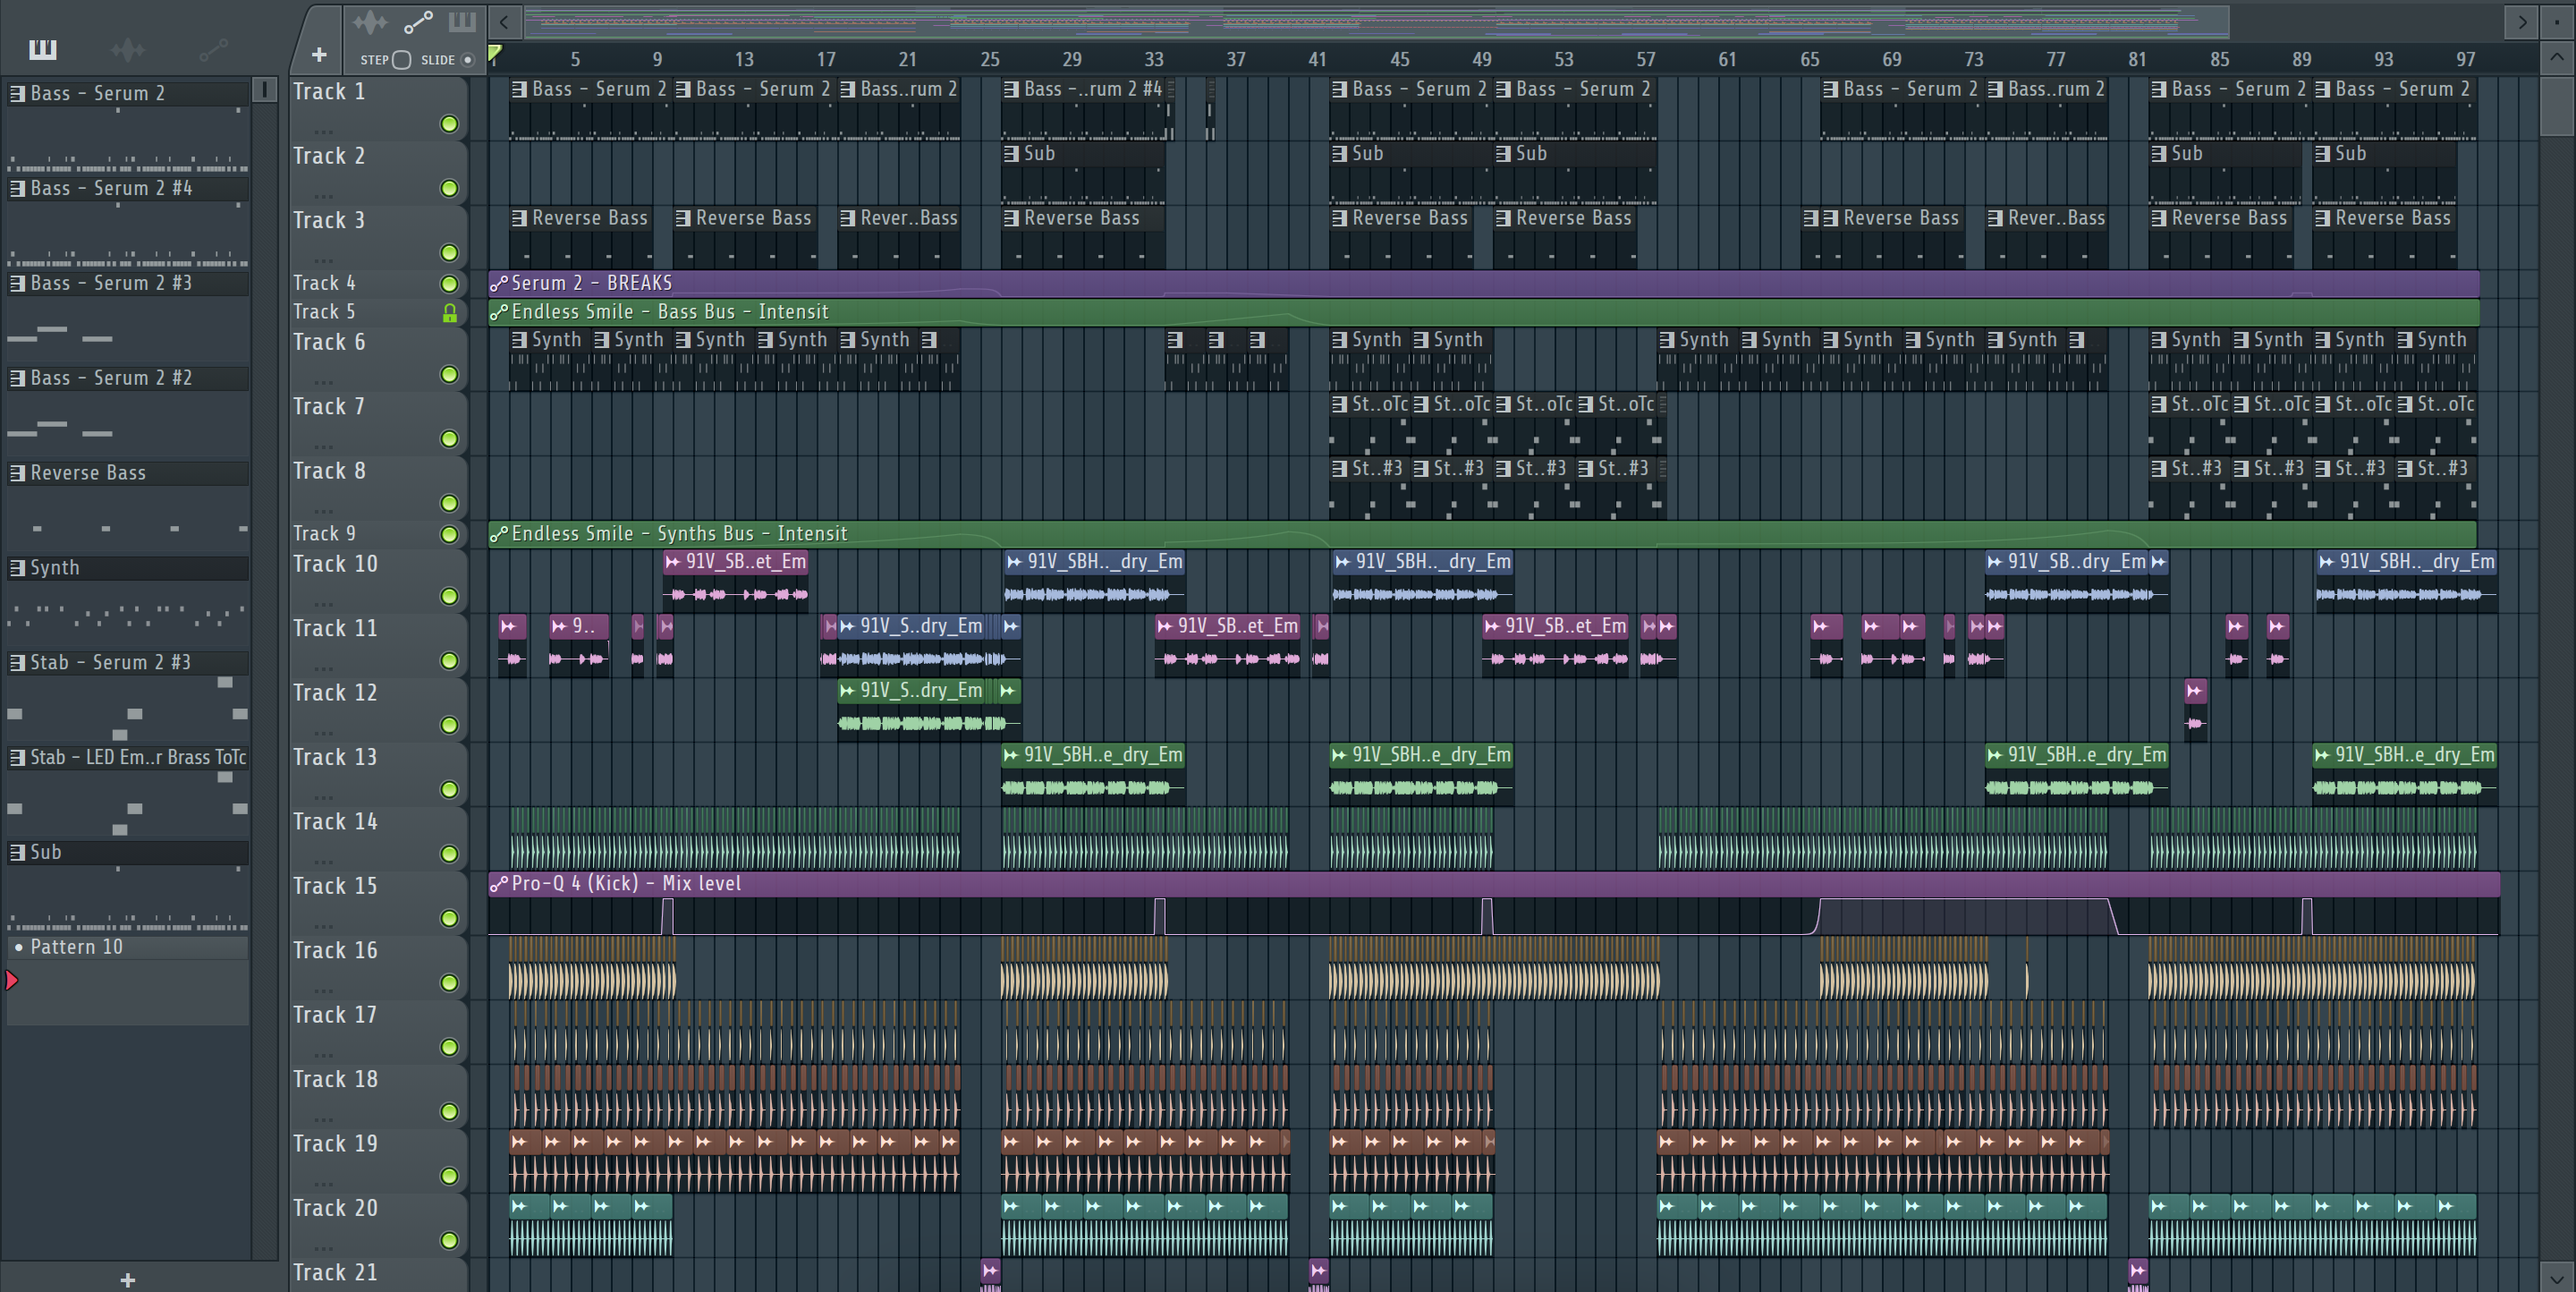
Task: Click the vertical scrollbar up arrow
Action: coord(2557,58)
